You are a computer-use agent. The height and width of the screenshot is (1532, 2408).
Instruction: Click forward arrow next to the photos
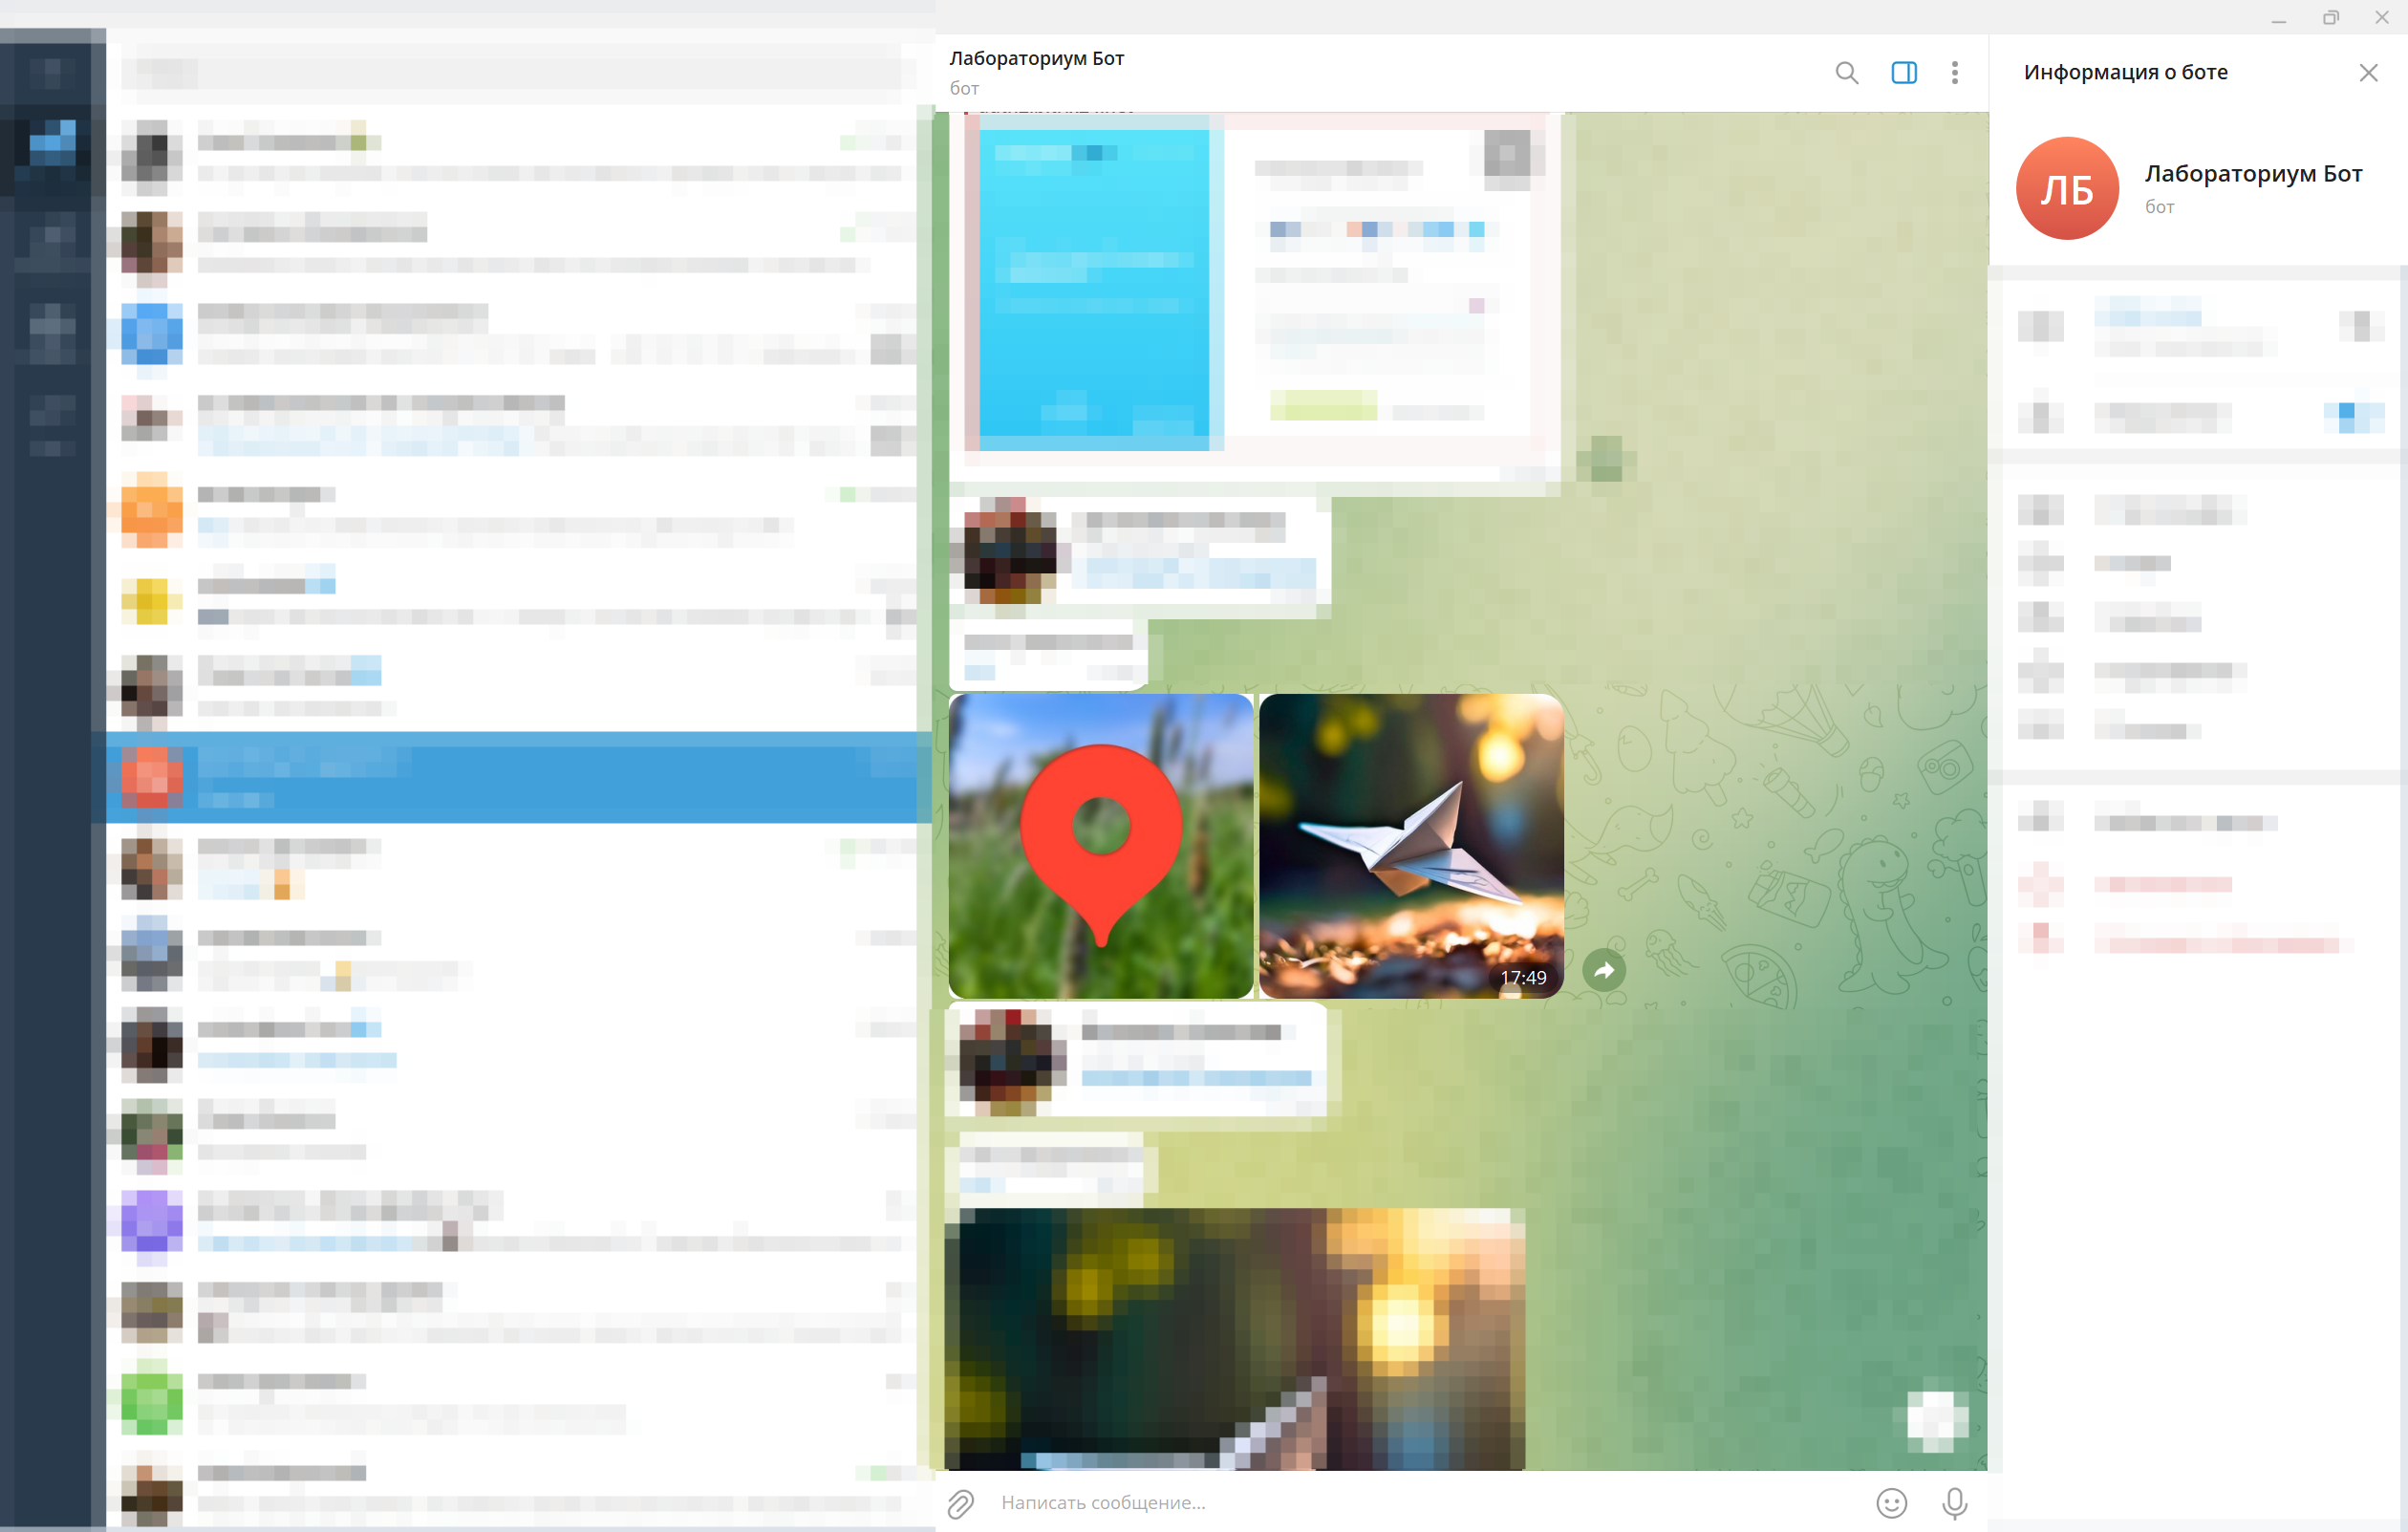pyautogui.click(x=1603, y=969)
